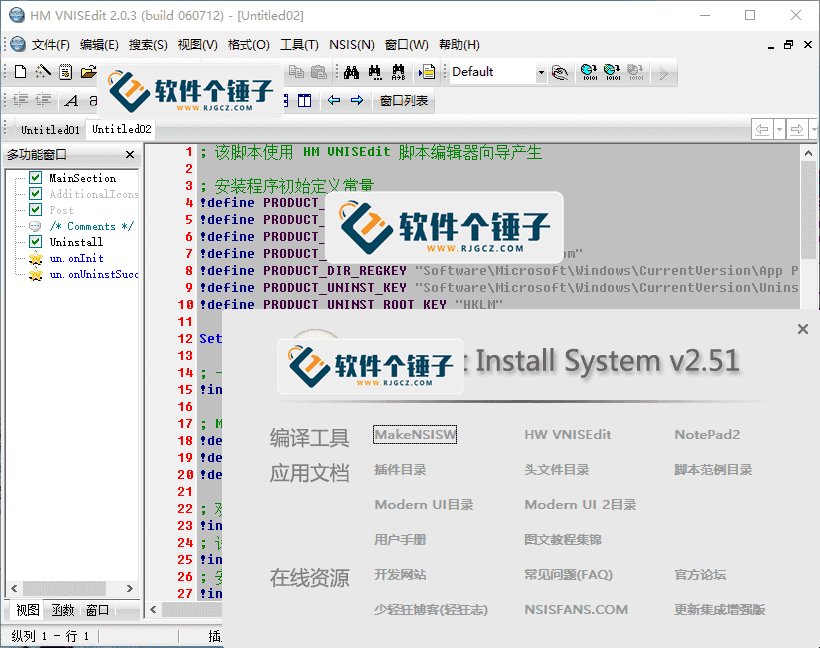Create a new script document
The height and width of the screenshot is (648, 820).
(18, 71)
